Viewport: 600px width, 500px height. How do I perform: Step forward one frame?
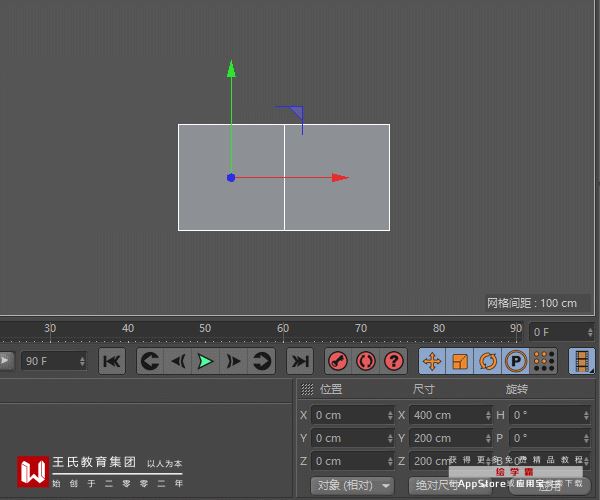click(x=233, y=361)
